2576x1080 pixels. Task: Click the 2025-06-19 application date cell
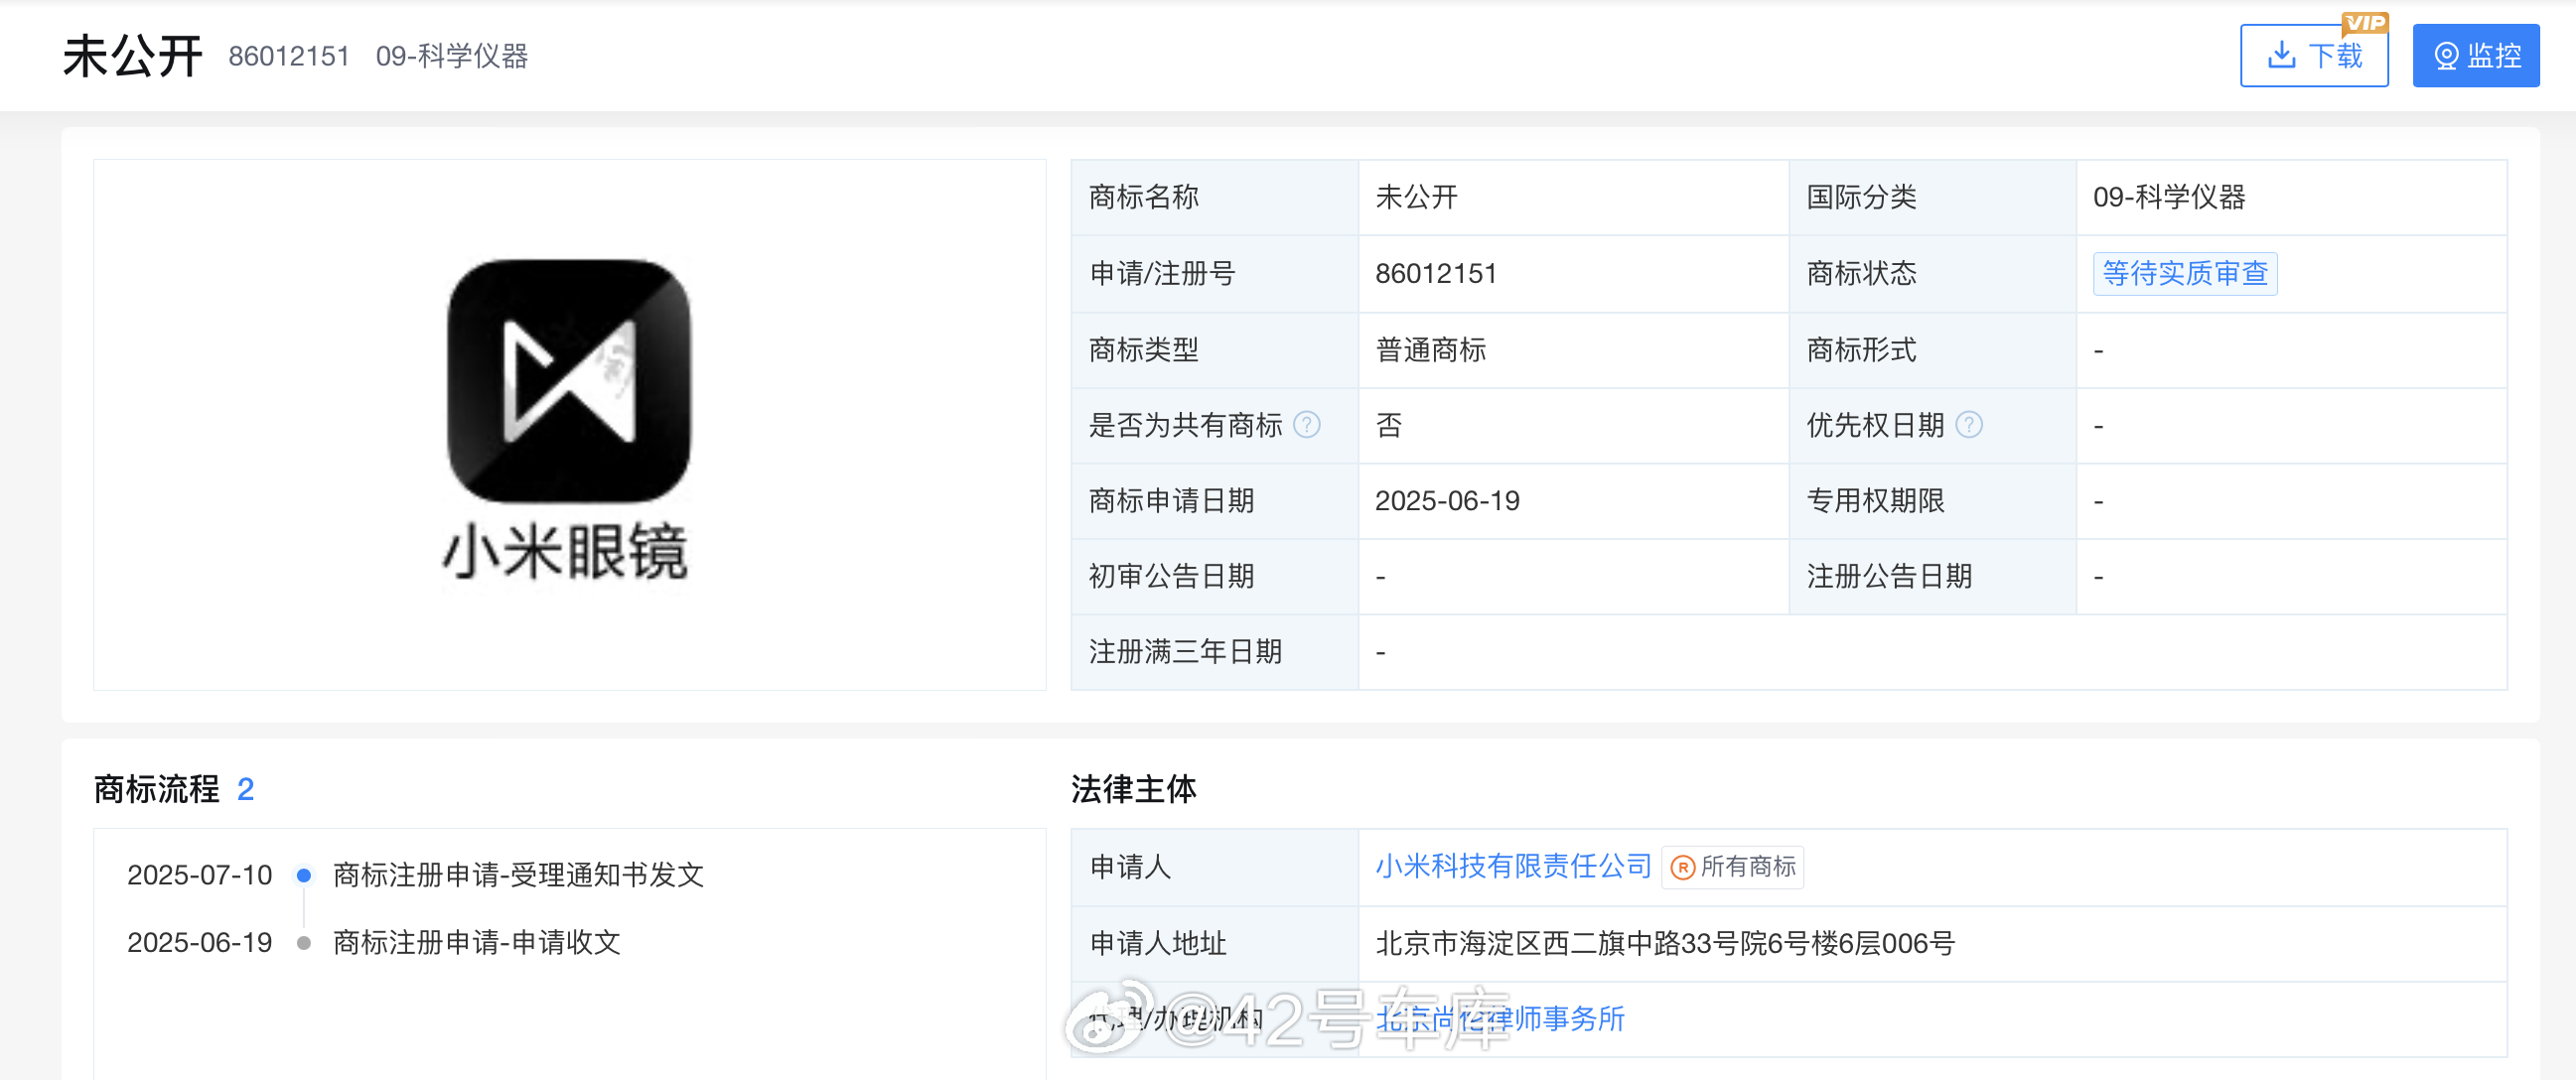(x=1573, y=500)
